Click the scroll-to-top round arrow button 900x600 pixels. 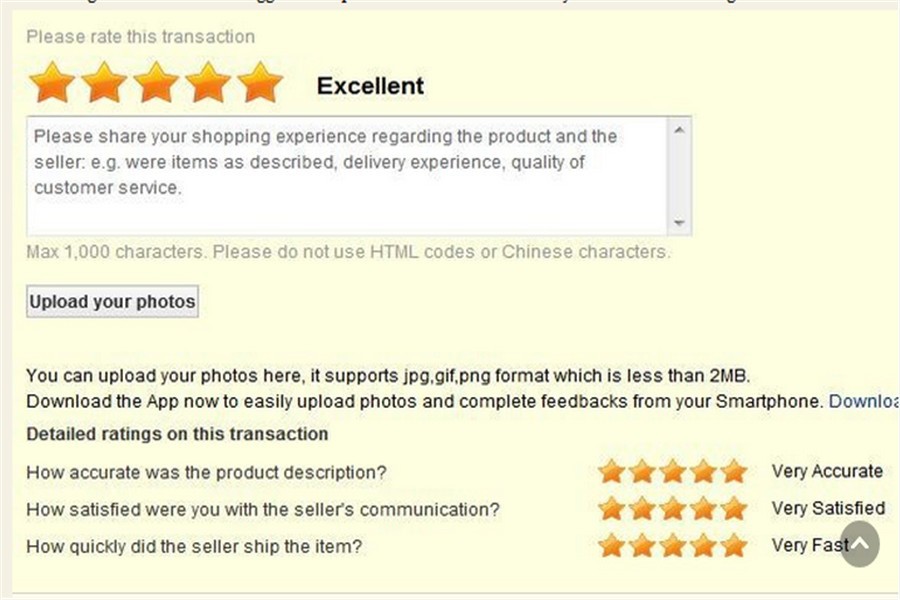tap(859, 544)
